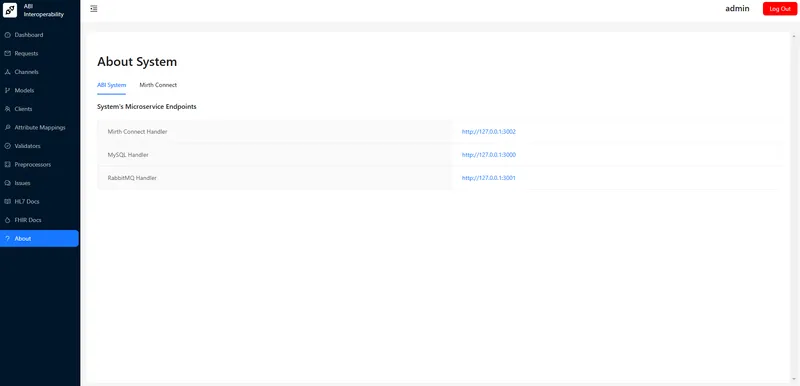The width and height of the screenshot is (800, 386).
Task: Switch to the Mirth Connect tab
Action: pos(158,85)
